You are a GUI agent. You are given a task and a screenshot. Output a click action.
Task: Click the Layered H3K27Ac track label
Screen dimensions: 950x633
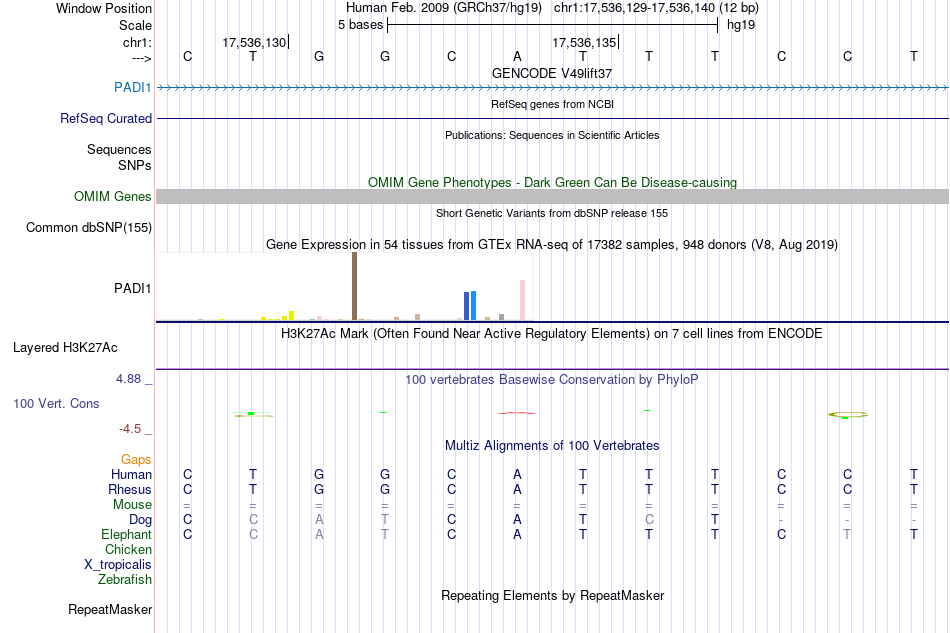coord(65,348)
